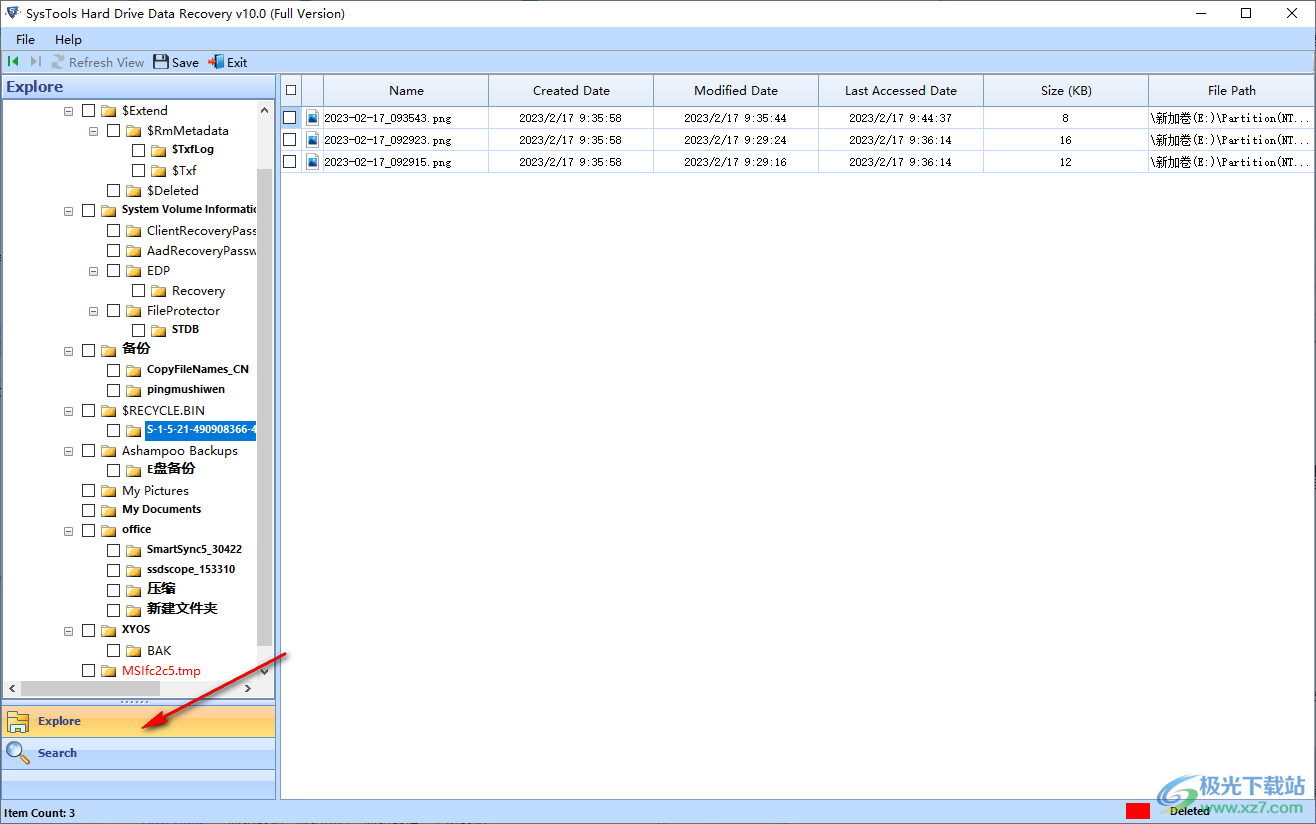Click the office folder icon
1316x824 pixels.
tap(109, 531)
